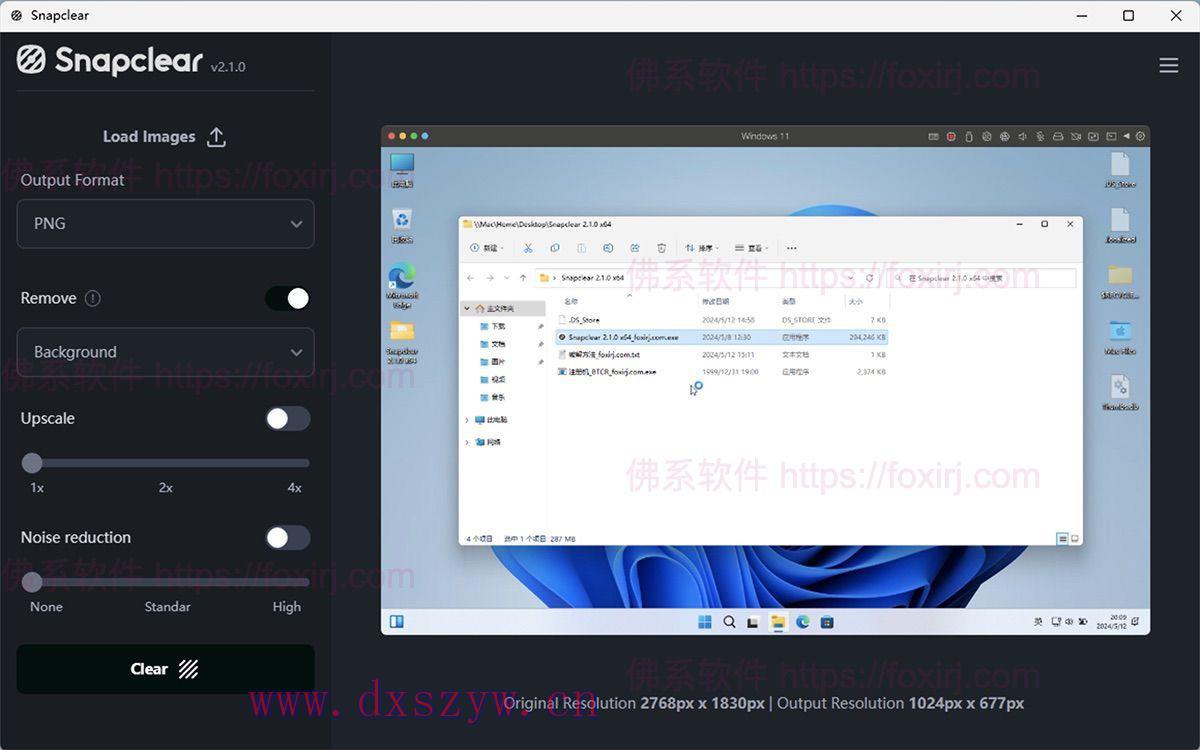Click the v2.1.0 version label
The height and width of the screenshot is (750, 1200).
coord(228,67)
